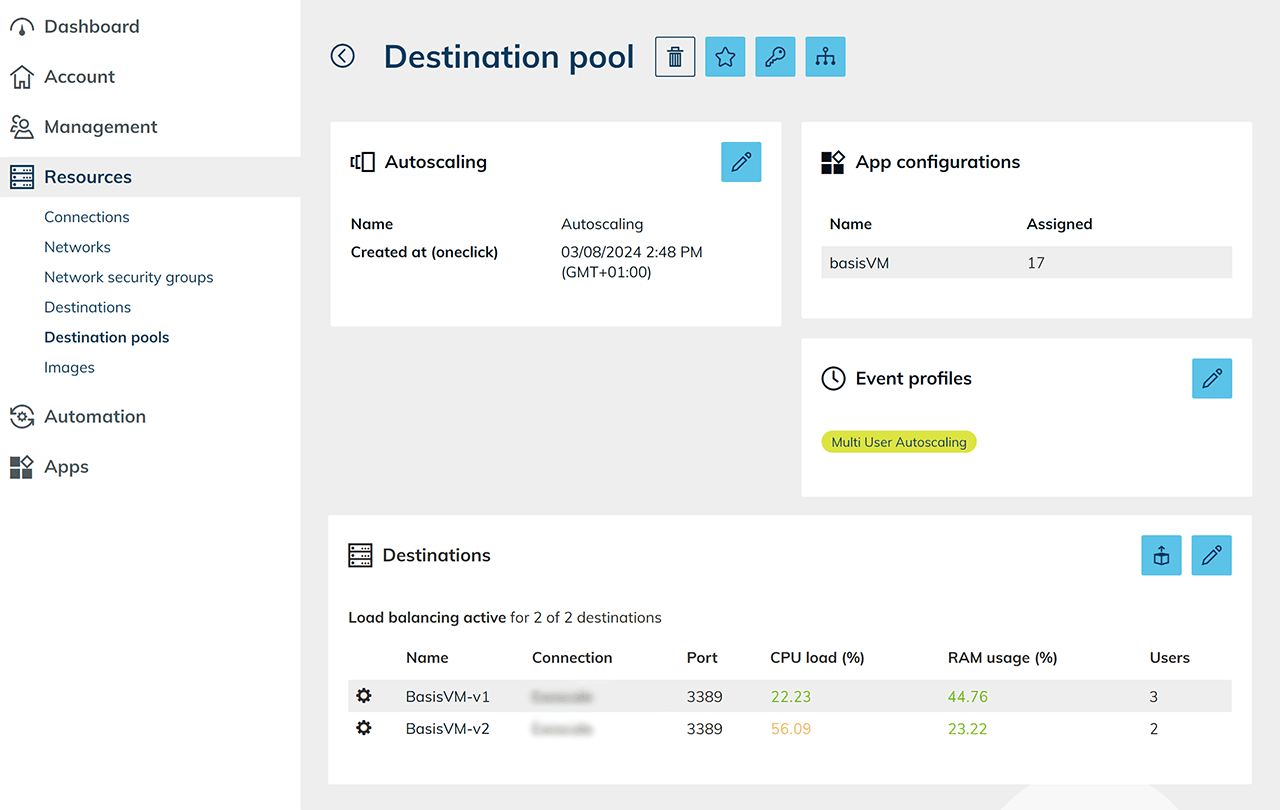This screenshot has width=1280, height=810.
Task: Navigate to Images in sidebar
Action: click(69, 367)
